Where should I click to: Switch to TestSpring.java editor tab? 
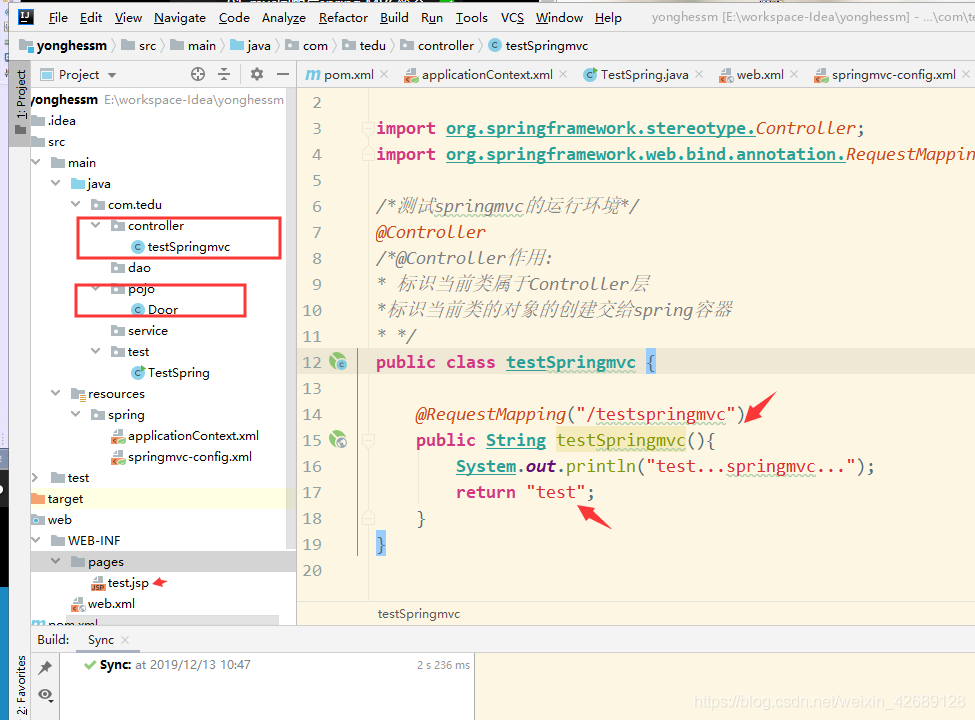pyautogui.click(x=636, y=75)
